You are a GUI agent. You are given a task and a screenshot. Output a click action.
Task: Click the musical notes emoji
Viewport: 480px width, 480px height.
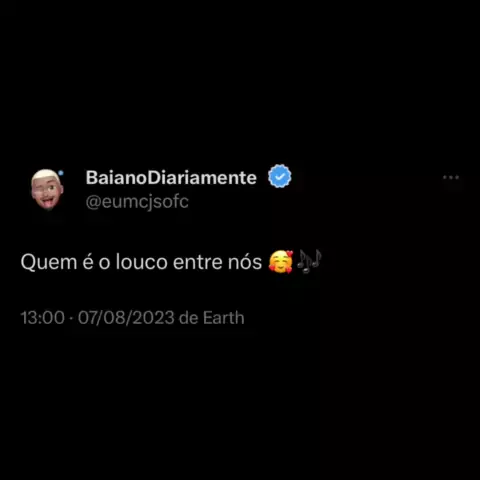pyautogui.click(x=309, y=261)
